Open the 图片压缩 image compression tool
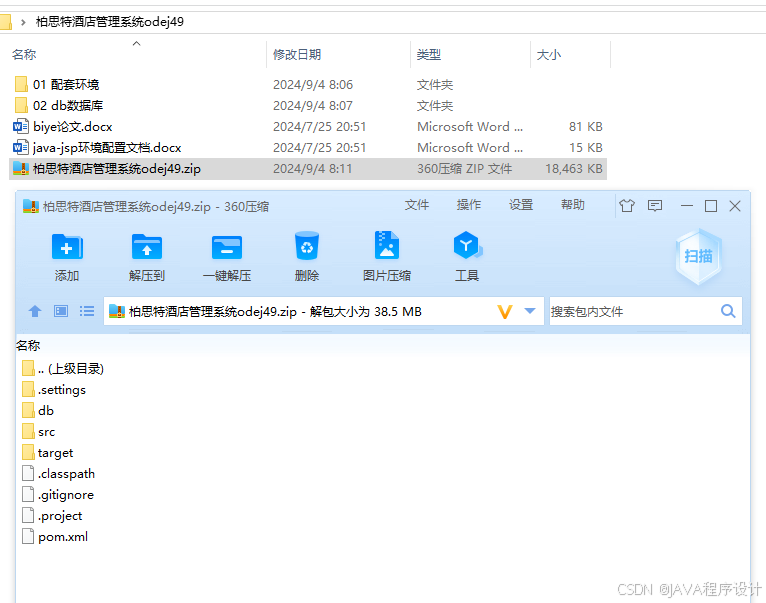 pos(386,245)
